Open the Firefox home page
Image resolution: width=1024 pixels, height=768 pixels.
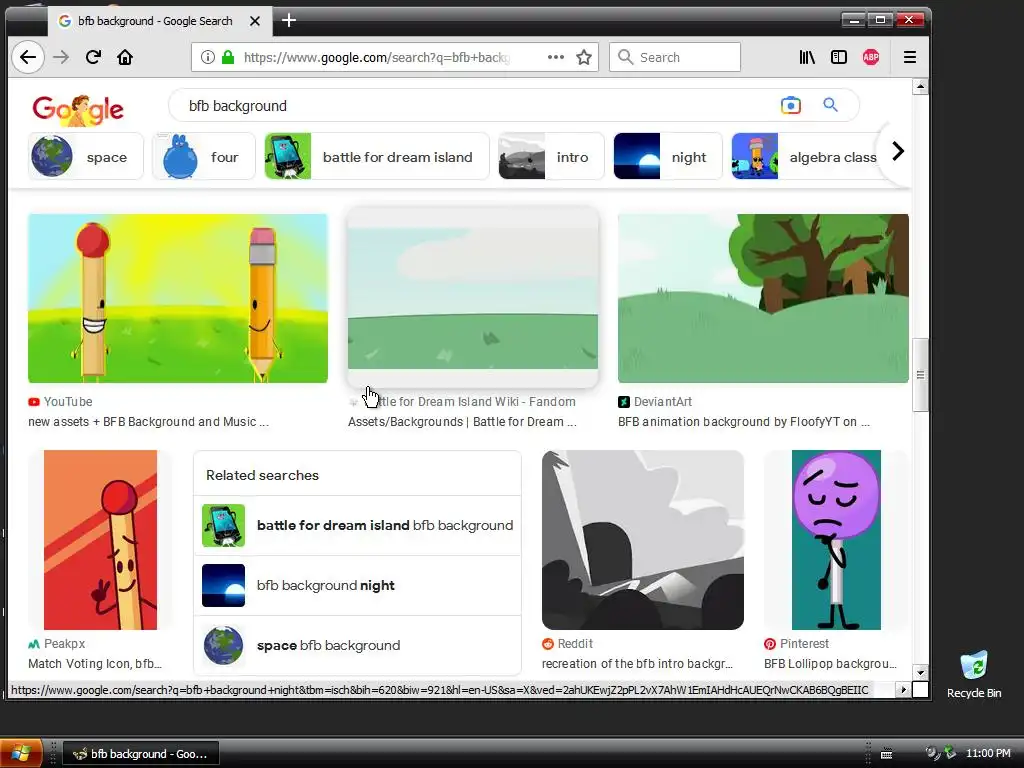tap(125, 57)
